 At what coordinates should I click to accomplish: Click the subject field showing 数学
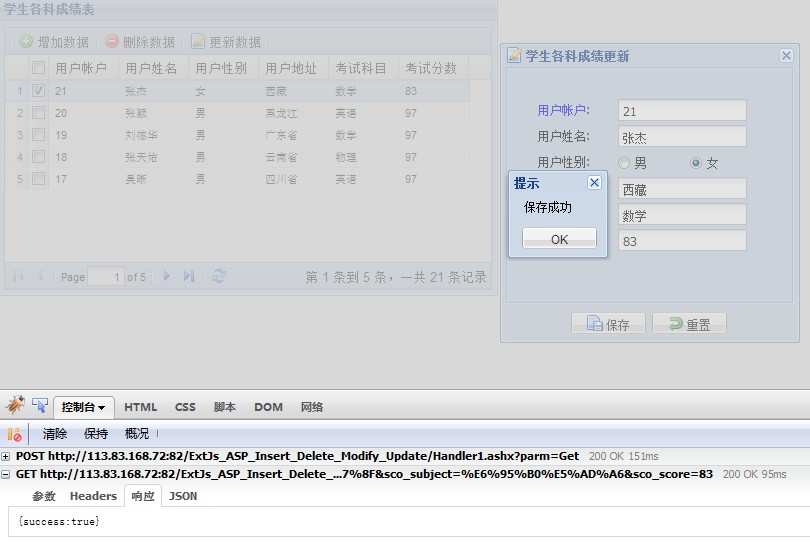682,215
